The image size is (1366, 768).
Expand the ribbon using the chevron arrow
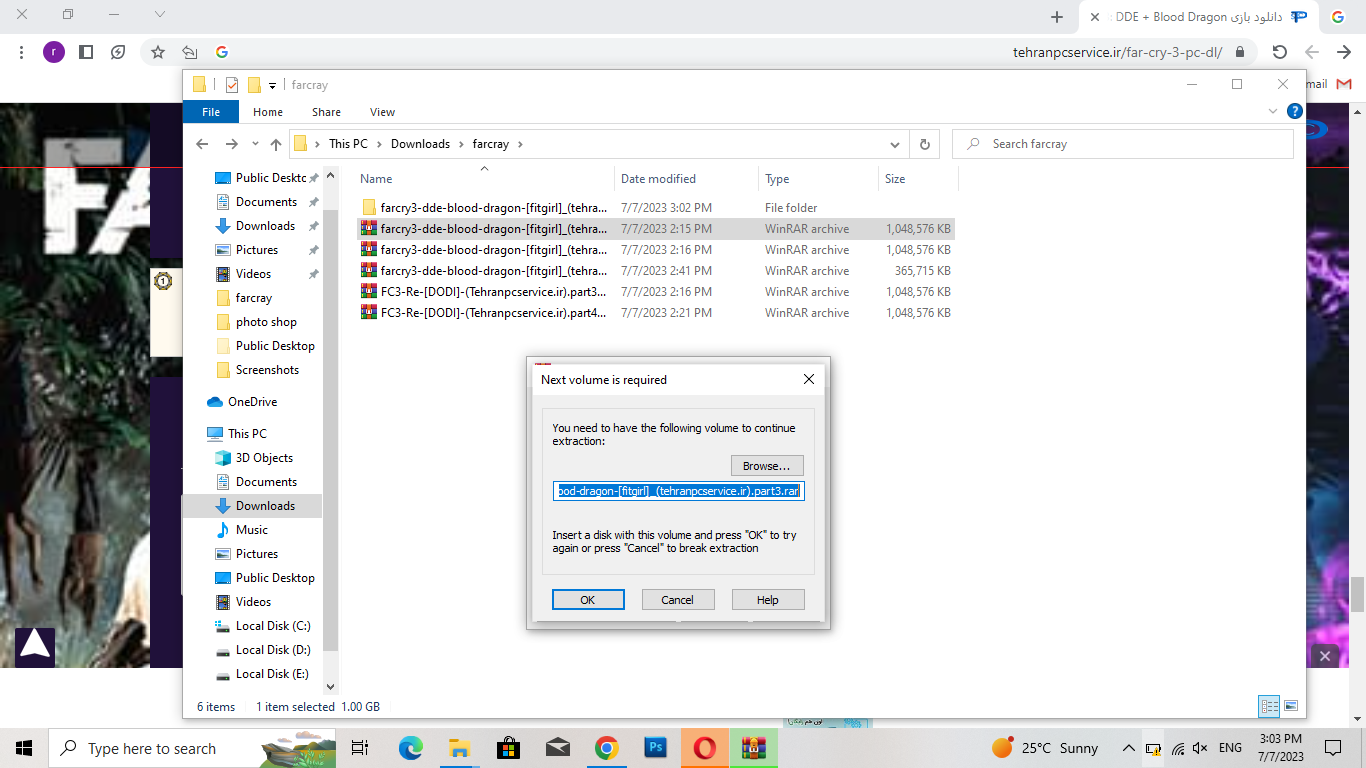pyautogui.click(x=1273, y=112)
